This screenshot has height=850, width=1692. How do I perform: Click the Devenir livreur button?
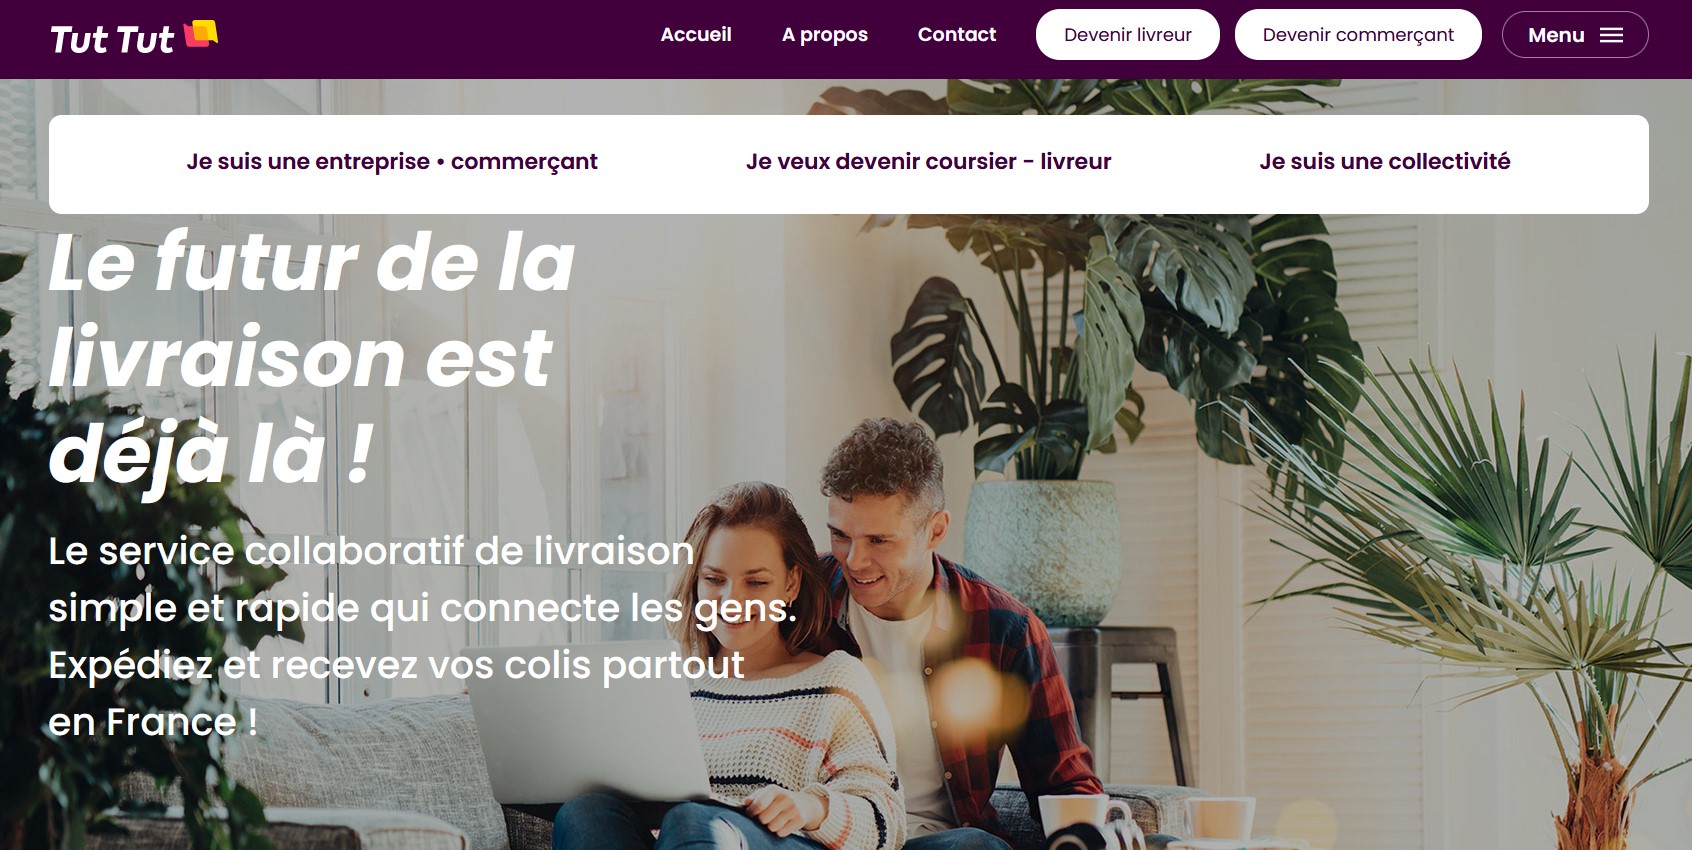pos(1128,35)
